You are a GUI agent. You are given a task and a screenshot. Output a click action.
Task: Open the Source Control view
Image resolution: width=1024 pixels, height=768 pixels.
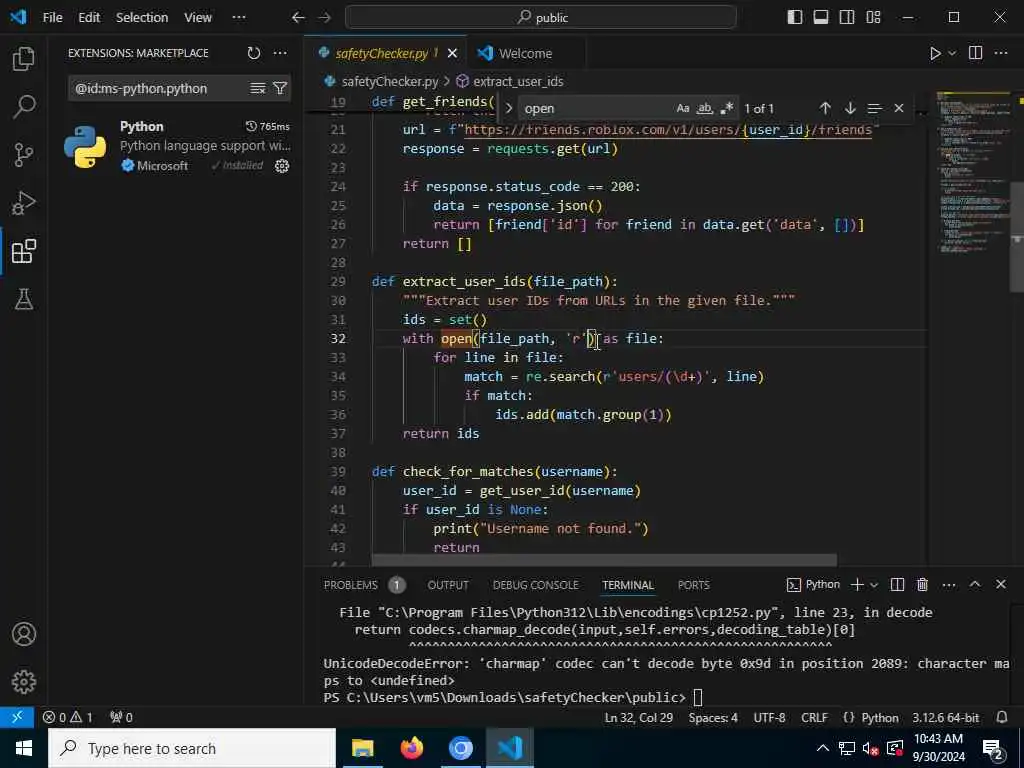(x=24, y=155)
